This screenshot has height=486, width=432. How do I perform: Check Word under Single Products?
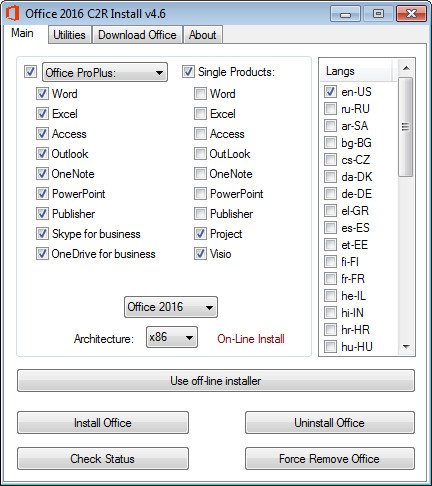(200, 94)
